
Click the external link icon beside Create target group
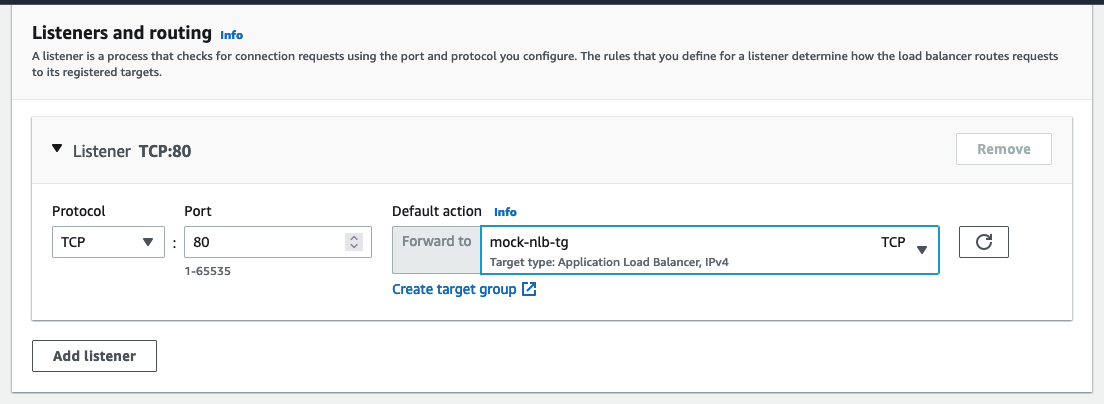[529, 289]
